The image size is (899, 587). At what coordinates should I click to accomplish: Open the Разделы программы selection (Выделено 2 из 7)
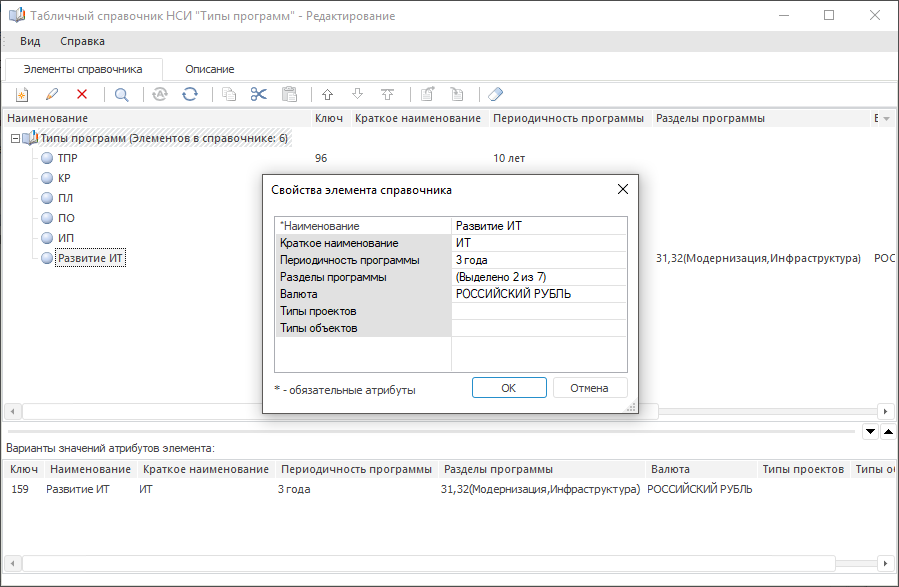[539, 277]
